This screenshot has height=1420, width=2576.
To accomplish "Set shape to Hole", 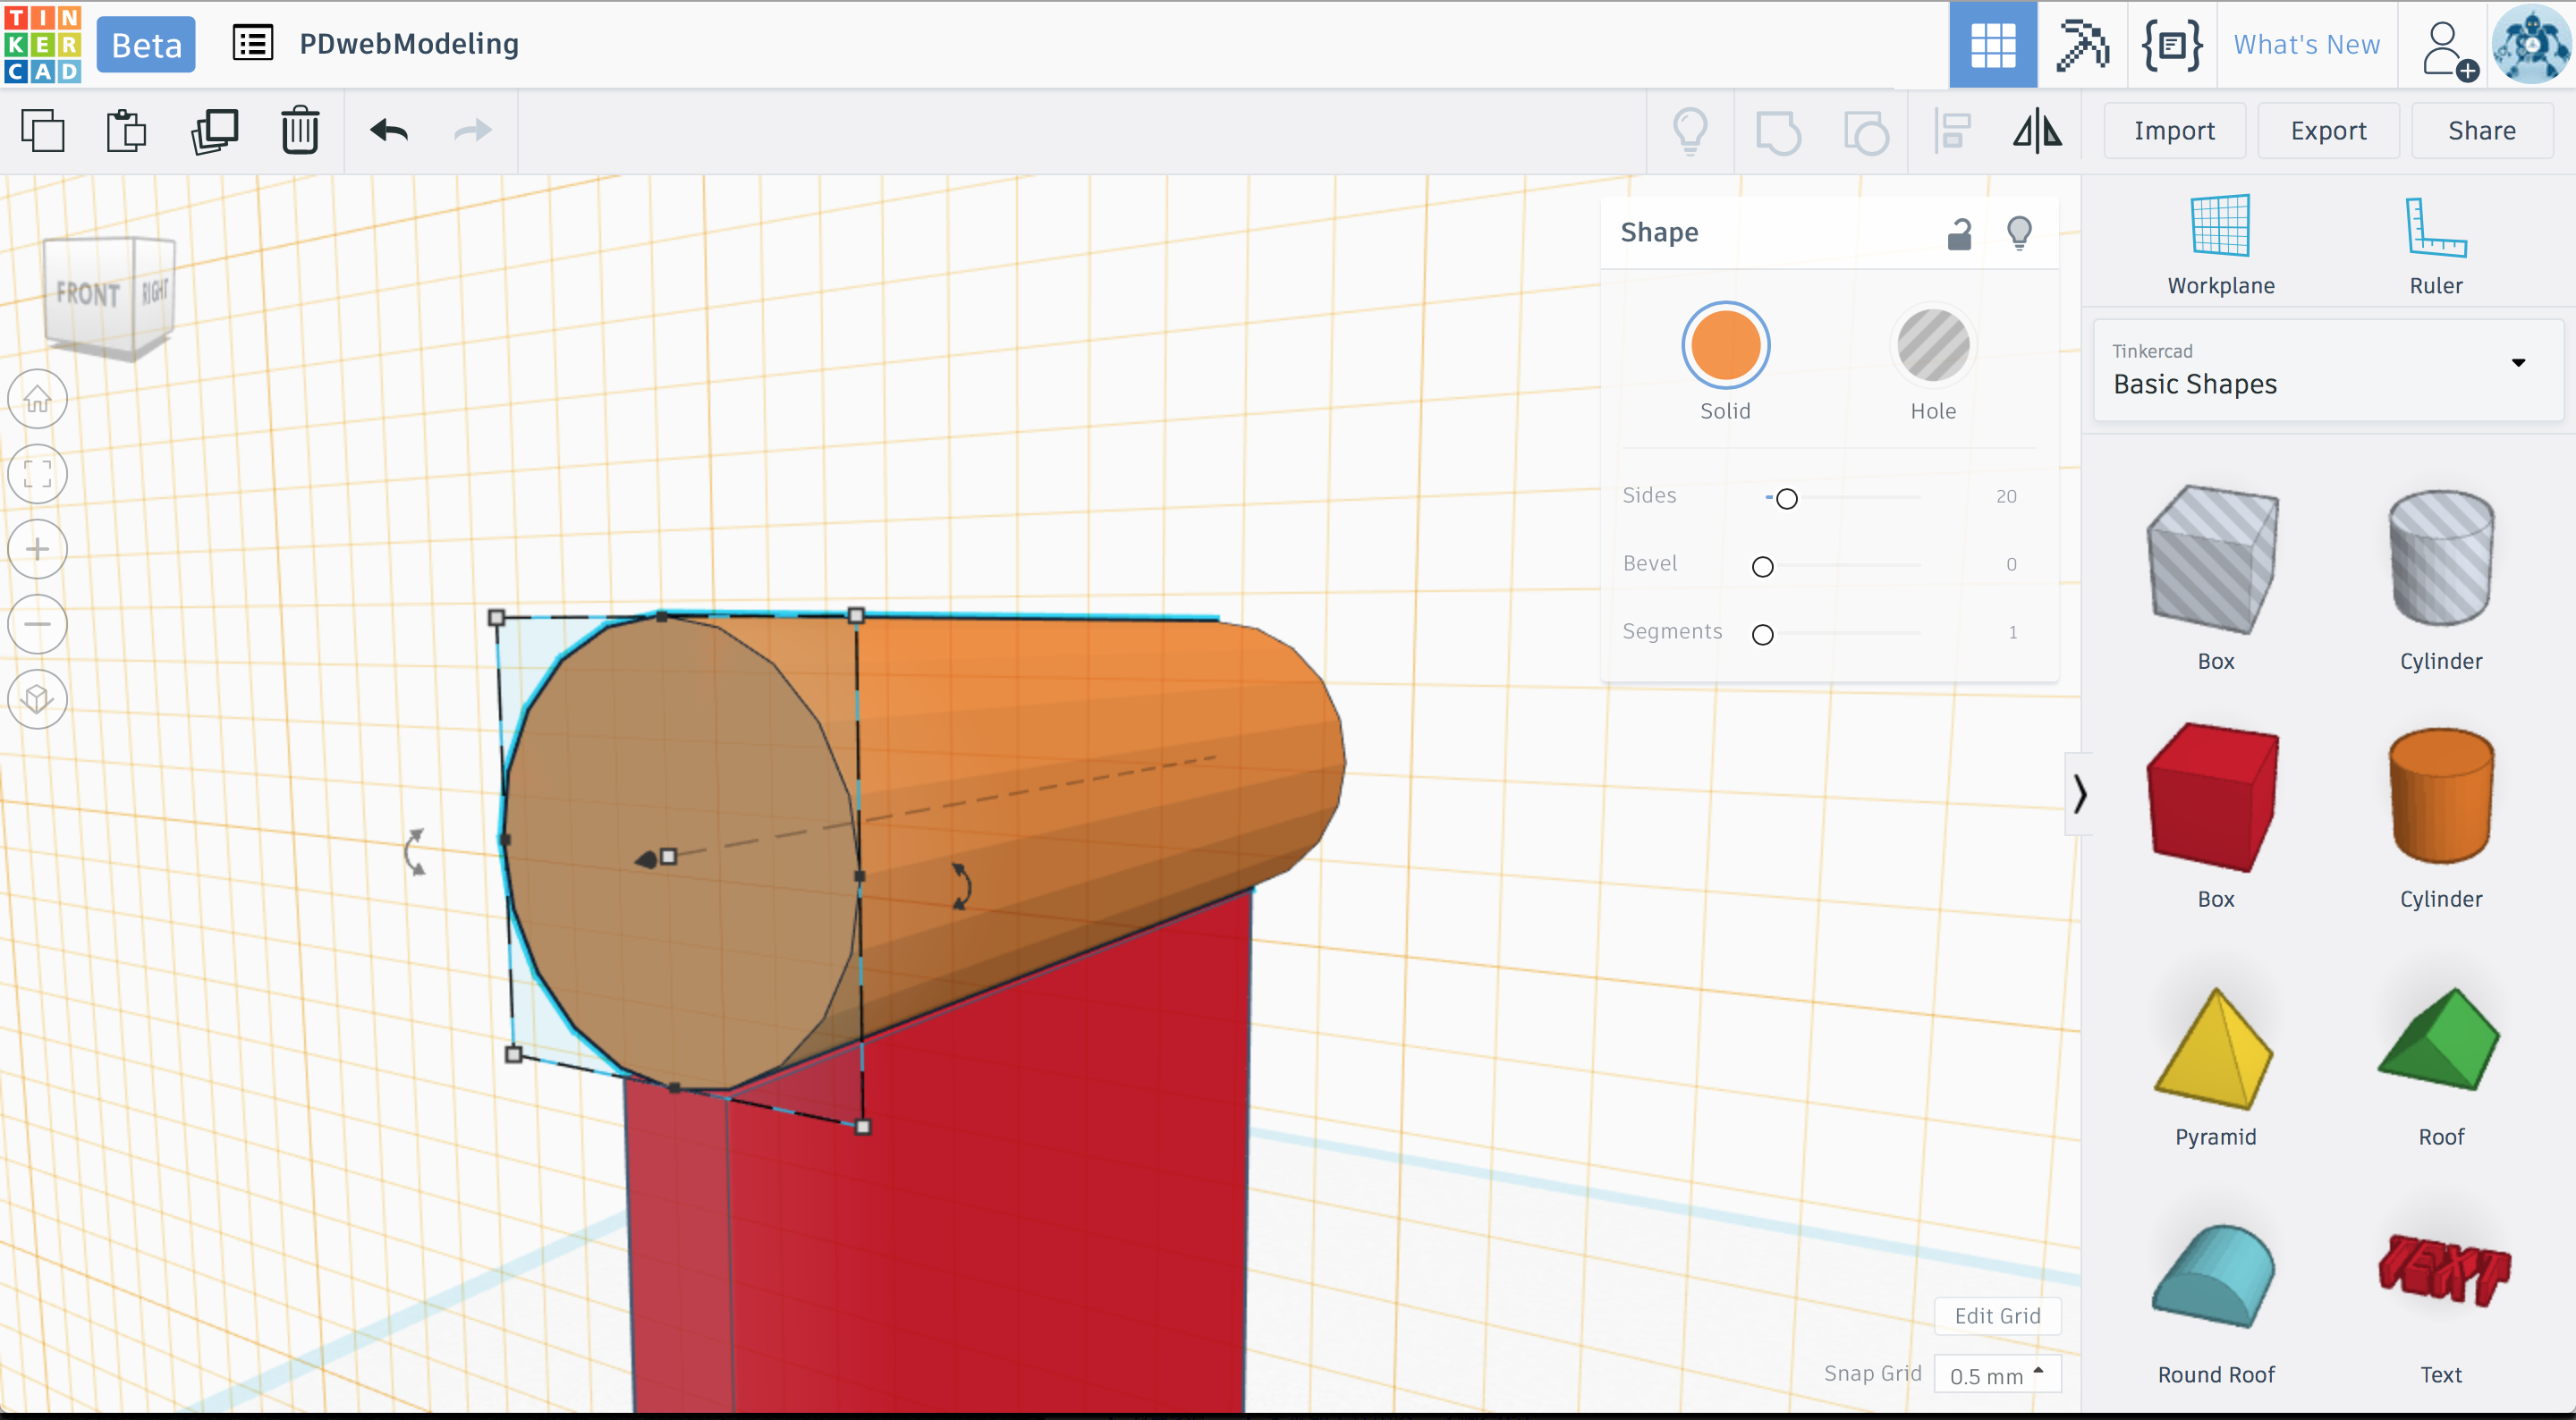I will point(1932,346).
